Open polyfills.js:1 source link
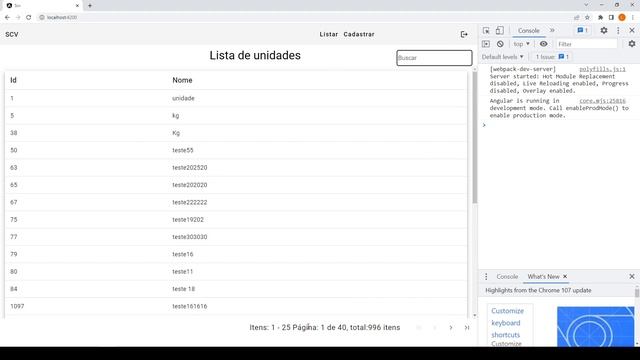 [x=602, y=69]
